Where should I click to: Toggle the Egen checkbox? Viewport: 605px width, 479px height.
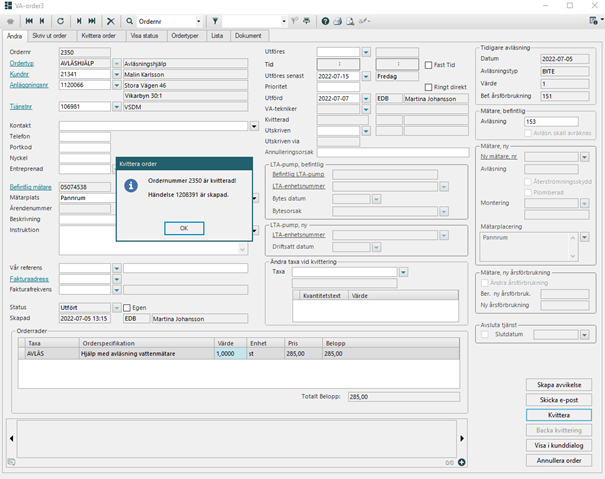[127, 308]
